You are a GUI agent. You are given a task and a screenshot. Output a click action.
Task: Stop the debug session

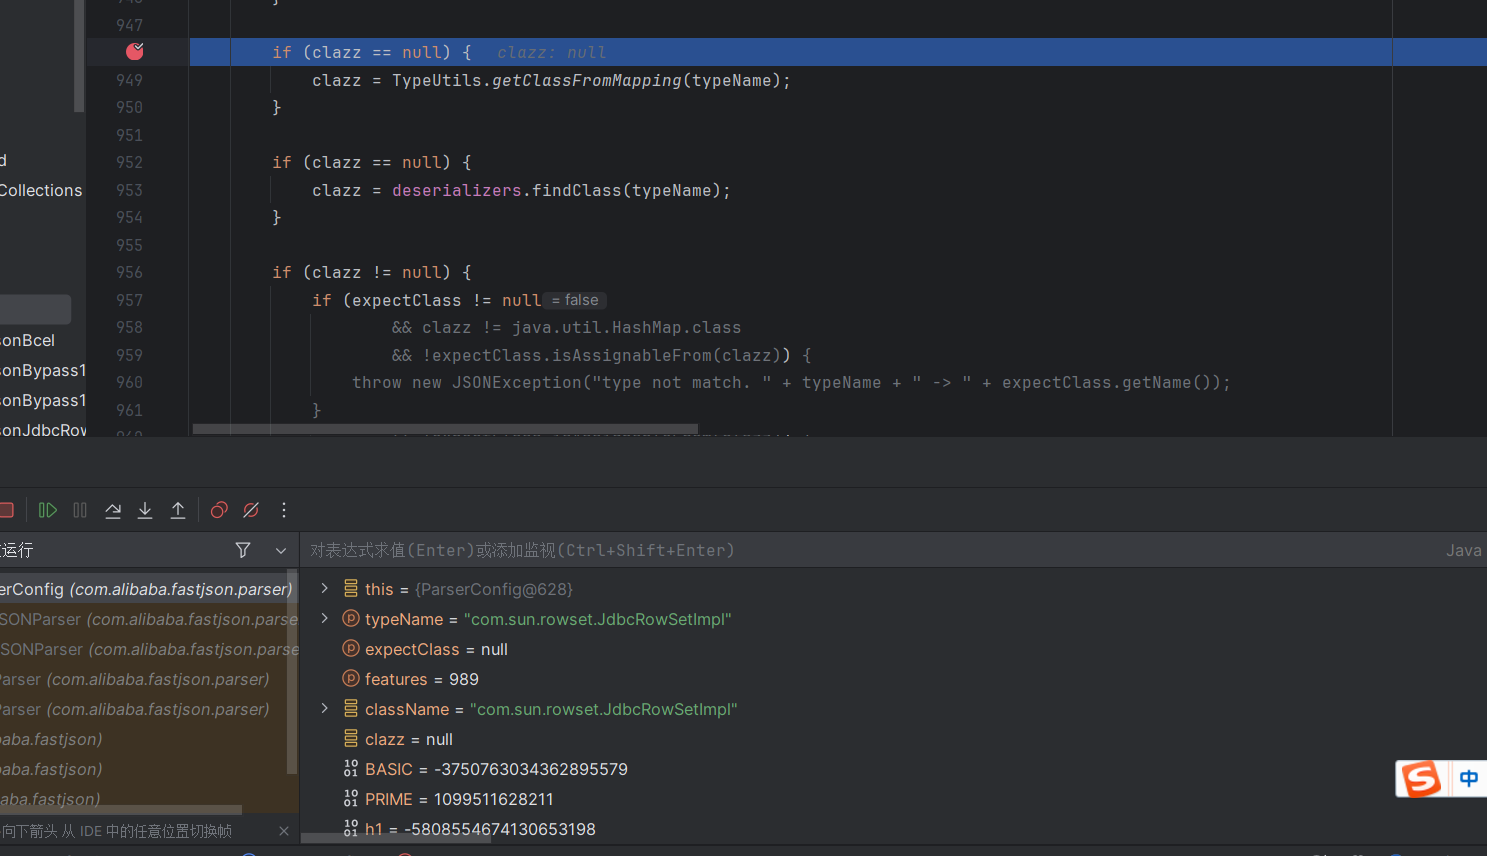coord(6,510)
